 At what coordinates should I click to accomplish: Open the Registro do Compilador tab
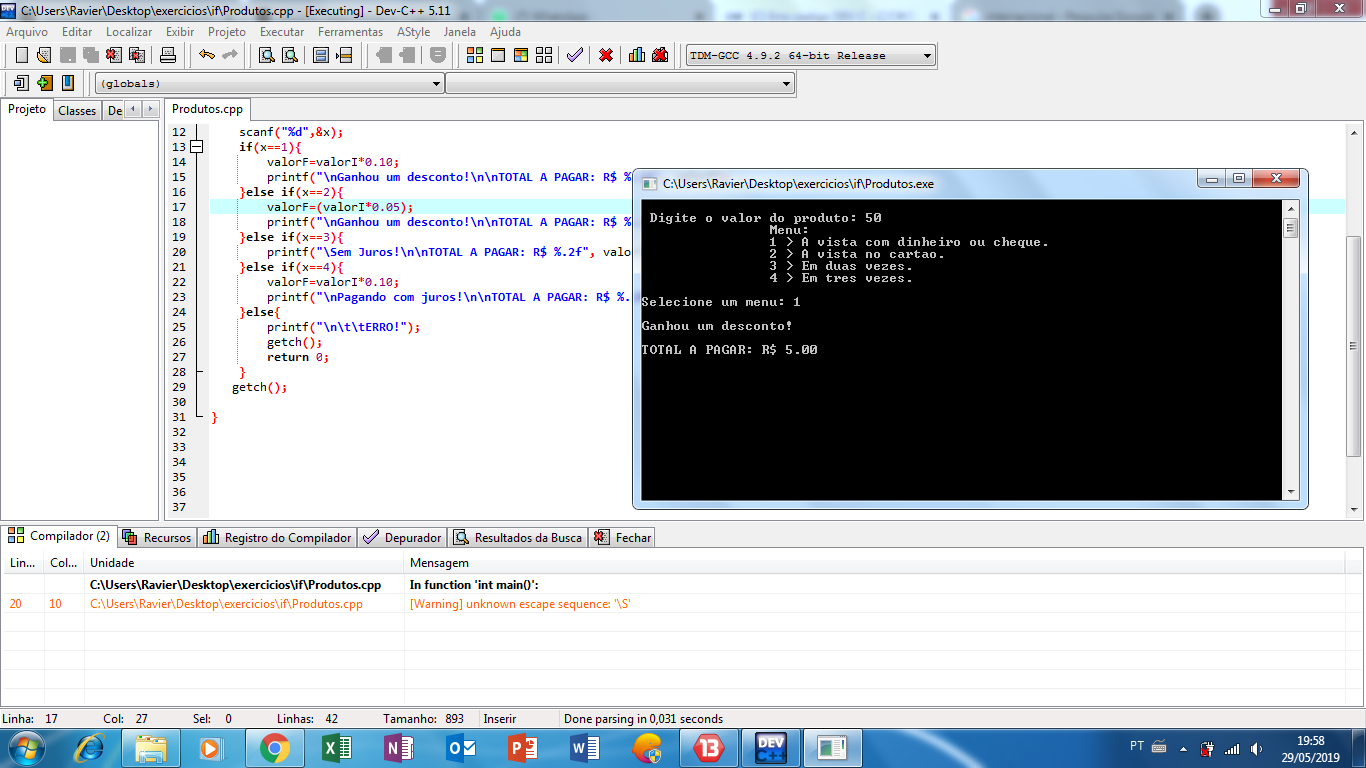coord(277,537)
